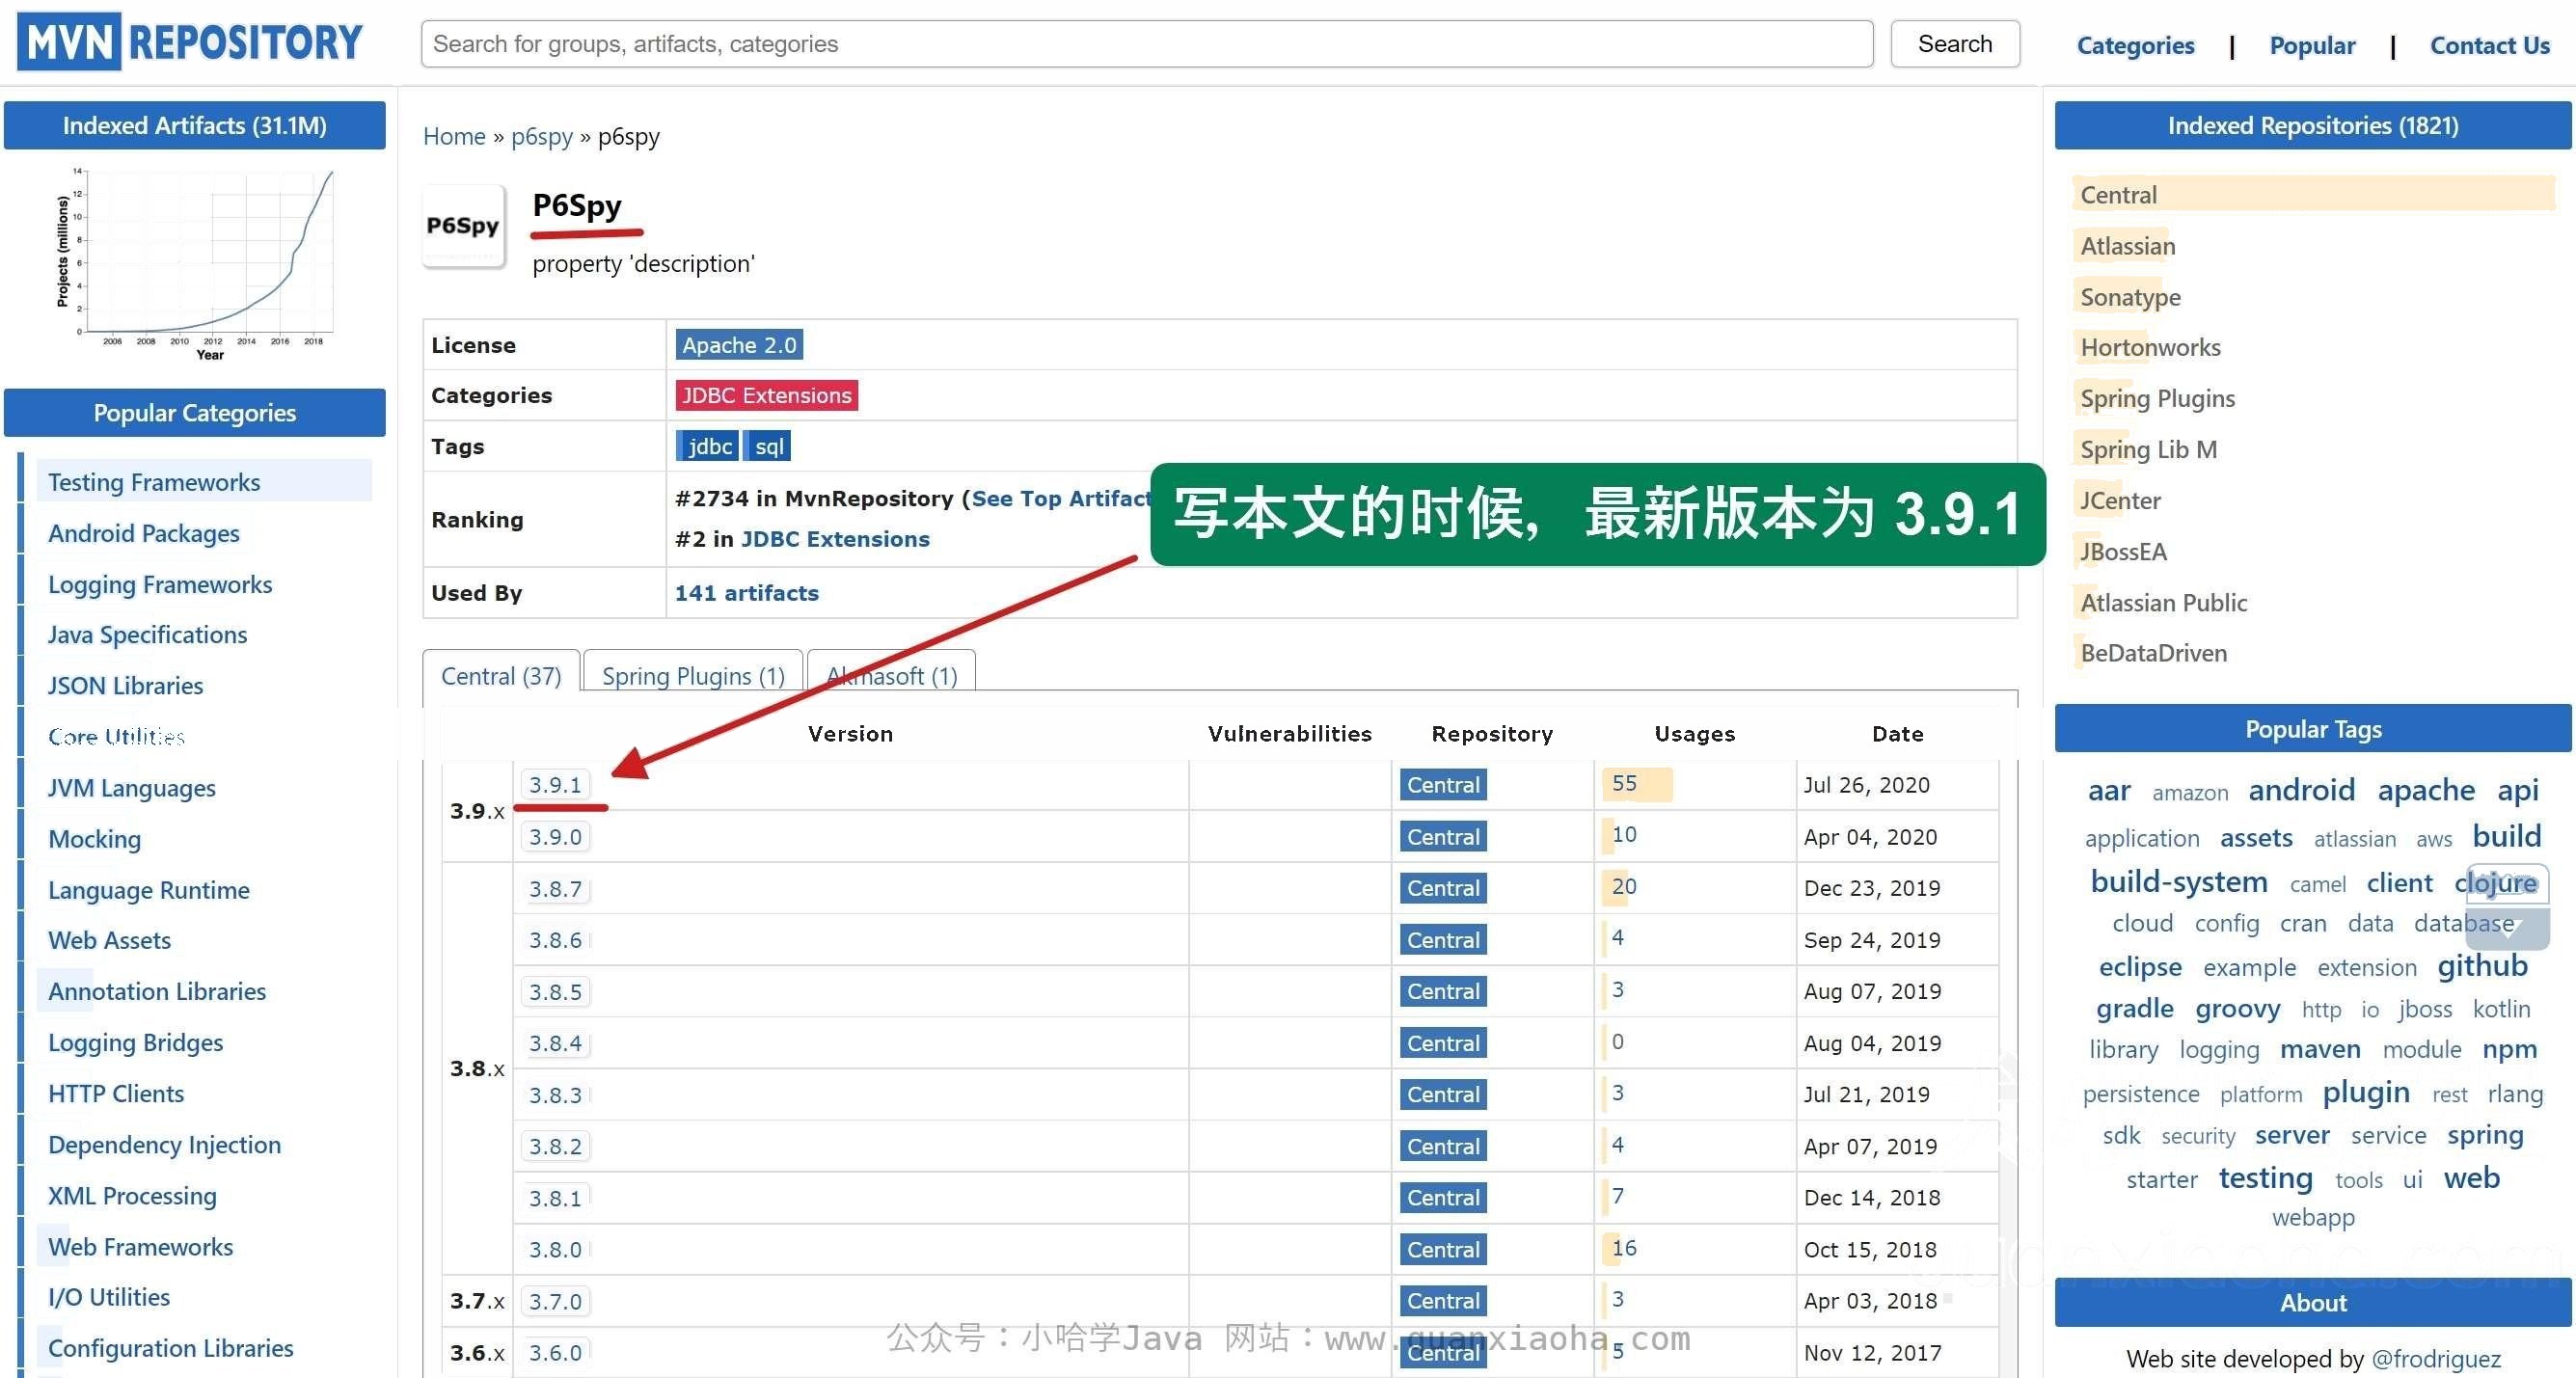Open See Top Artifacts ranking link
The width and height of the screenshot is (2576, 1378).
[x=1060, y=498]
